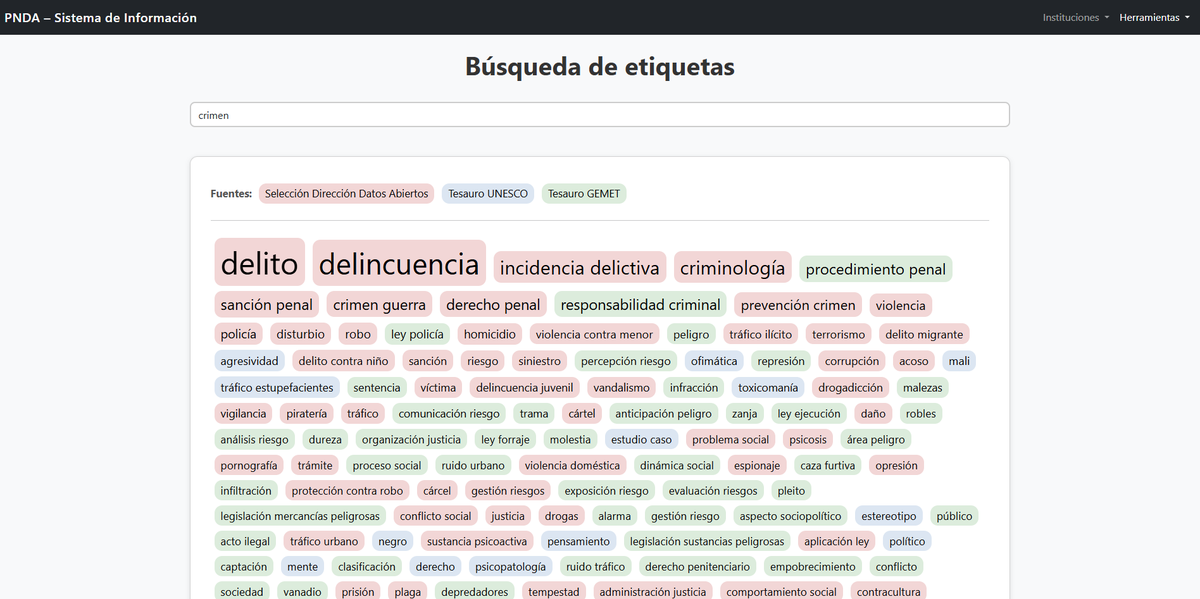The height and width of the screenshot is (599, 1200).
Task: Click the 'estereotipo' tag
Action: click(889, 516)
